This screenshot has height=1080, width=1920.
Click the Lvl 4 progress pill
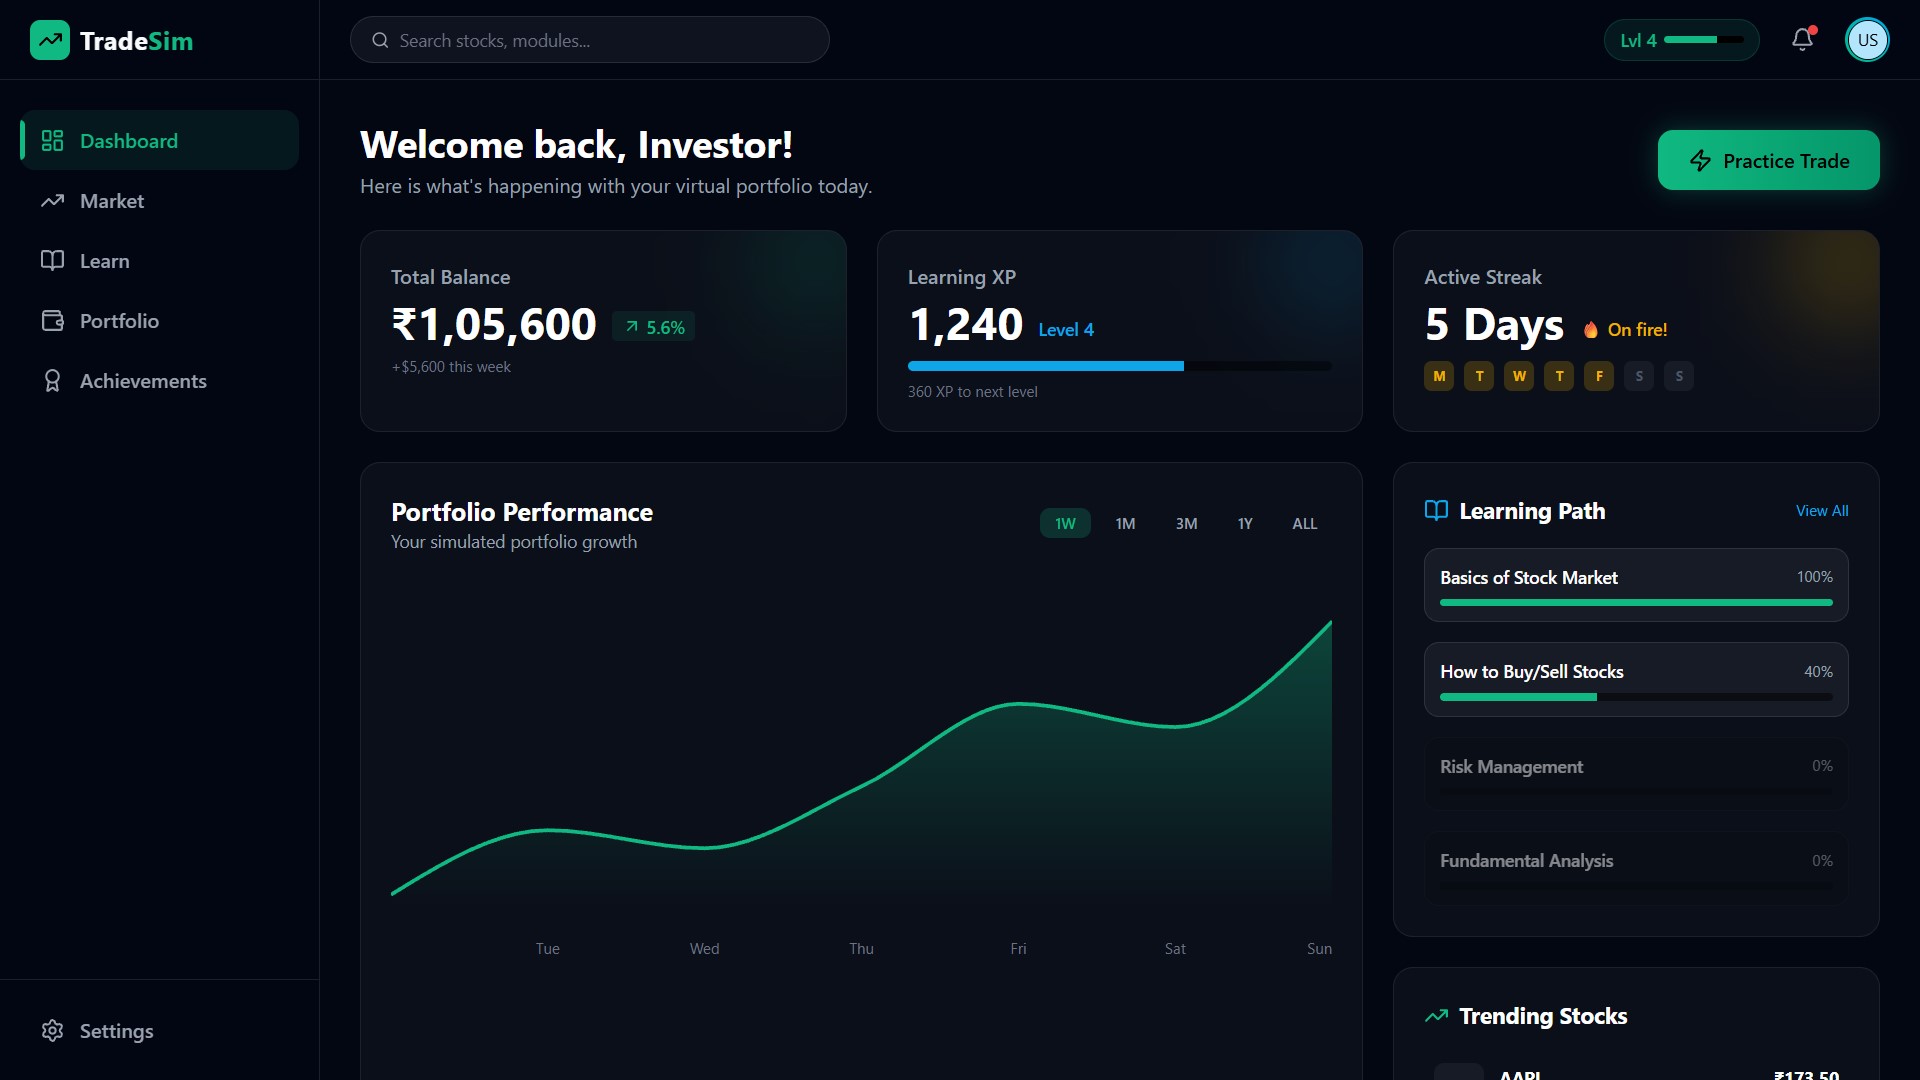1681,40
